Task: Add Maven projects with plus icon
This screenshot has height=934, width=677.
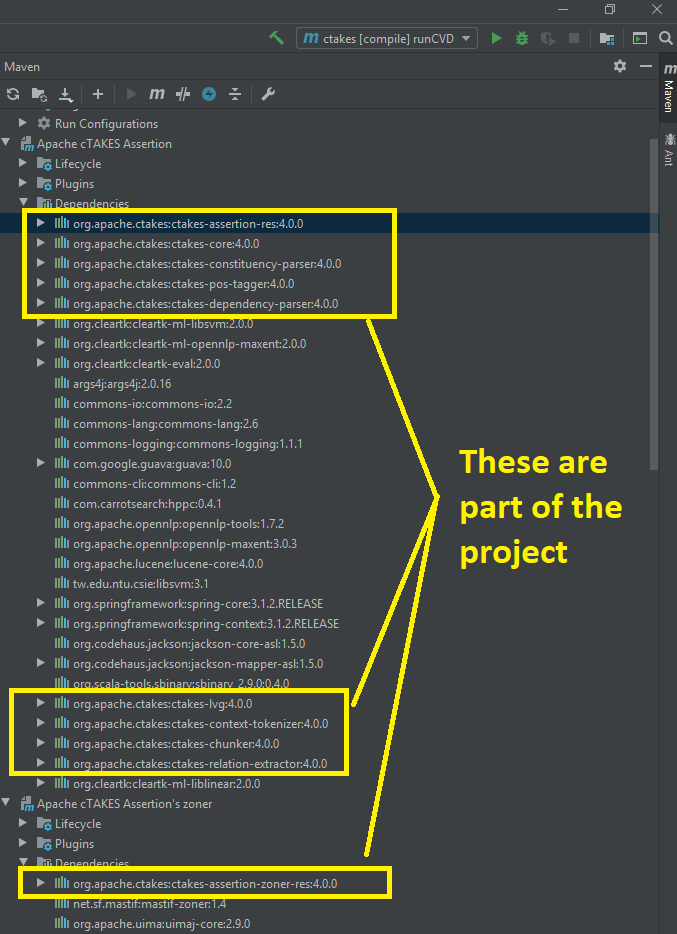Action: click(x=98, y=94)
